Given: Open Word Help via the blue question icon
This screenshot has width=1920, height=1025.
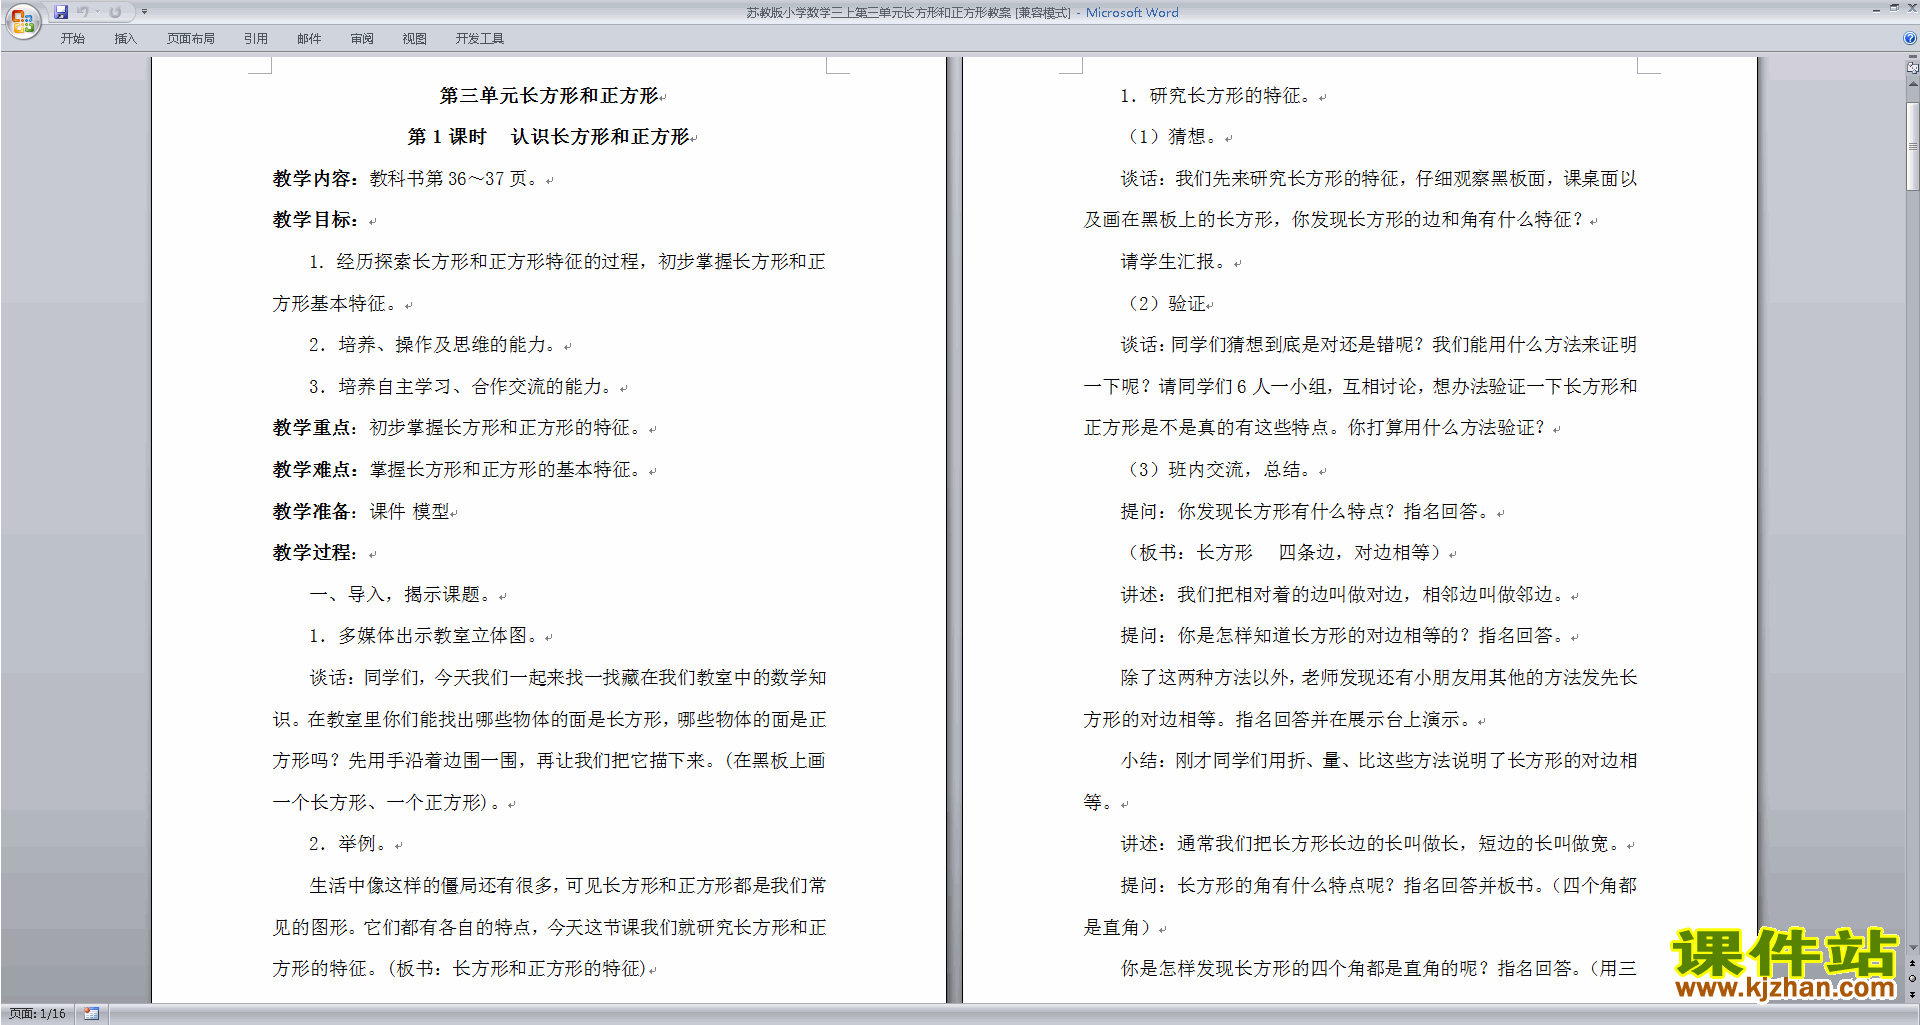Looking at the screenshot, I should pyautogui.click(x=1910, y=38).
